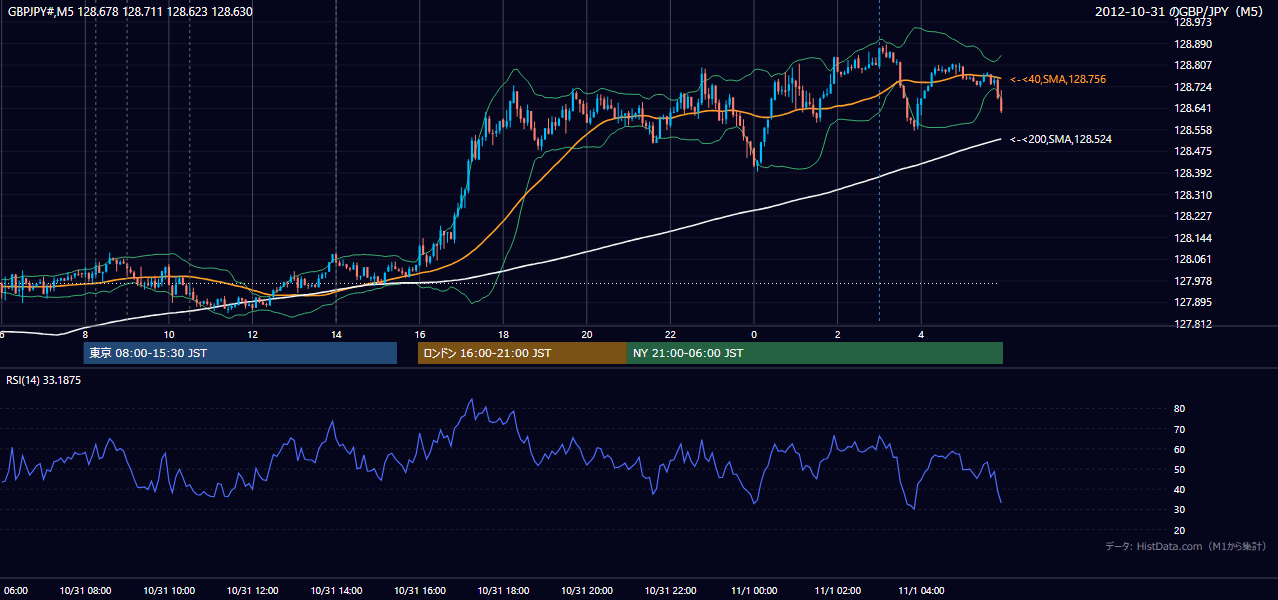
Task: Click price axis label 128.558
Action: coord(1192,130)
